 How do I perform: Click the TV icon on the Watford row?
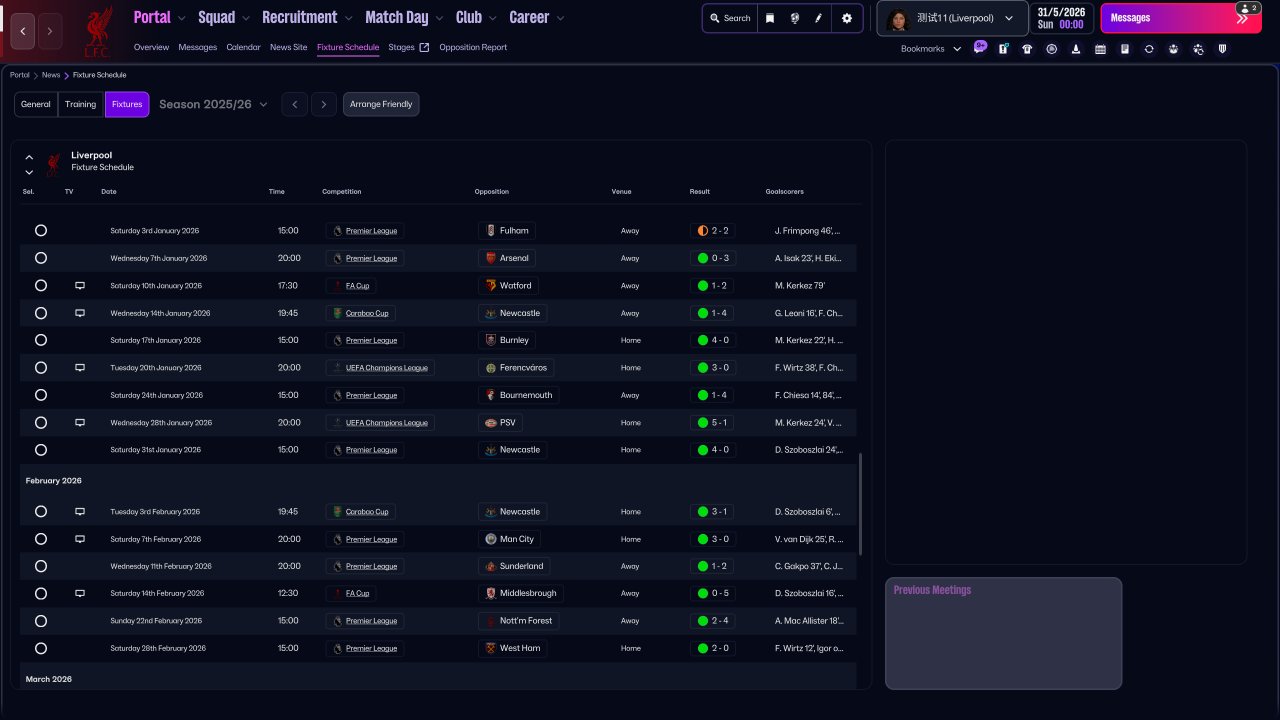[x=80, y=286]
